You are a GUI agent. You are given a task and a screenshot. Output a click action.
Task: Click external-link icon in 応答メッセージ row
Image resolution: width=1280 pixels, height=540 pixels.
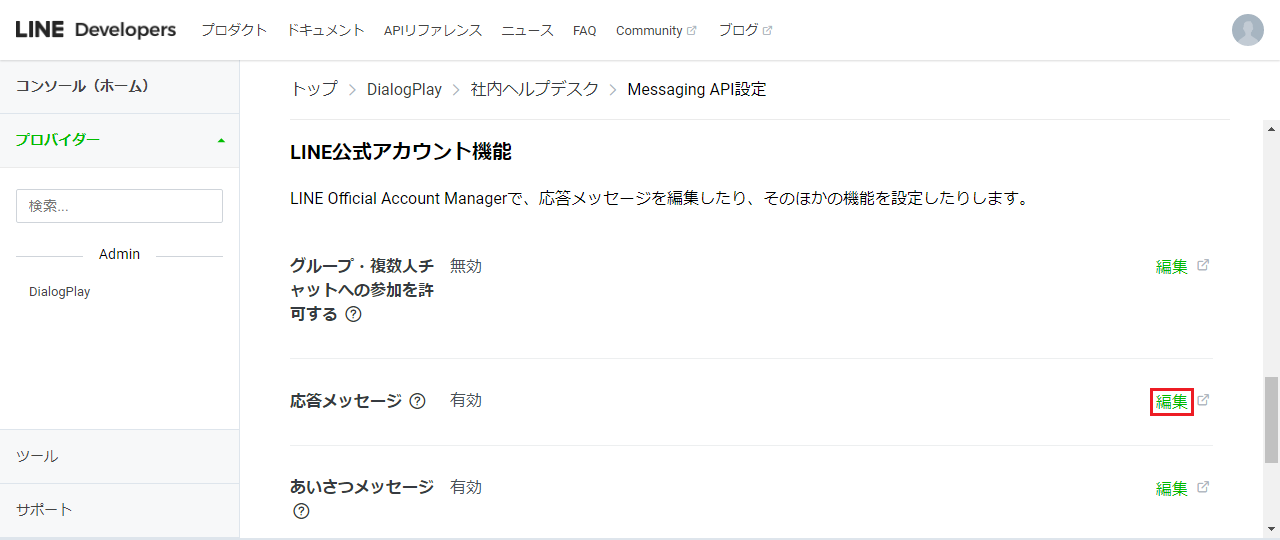[x=1203, y=400]
